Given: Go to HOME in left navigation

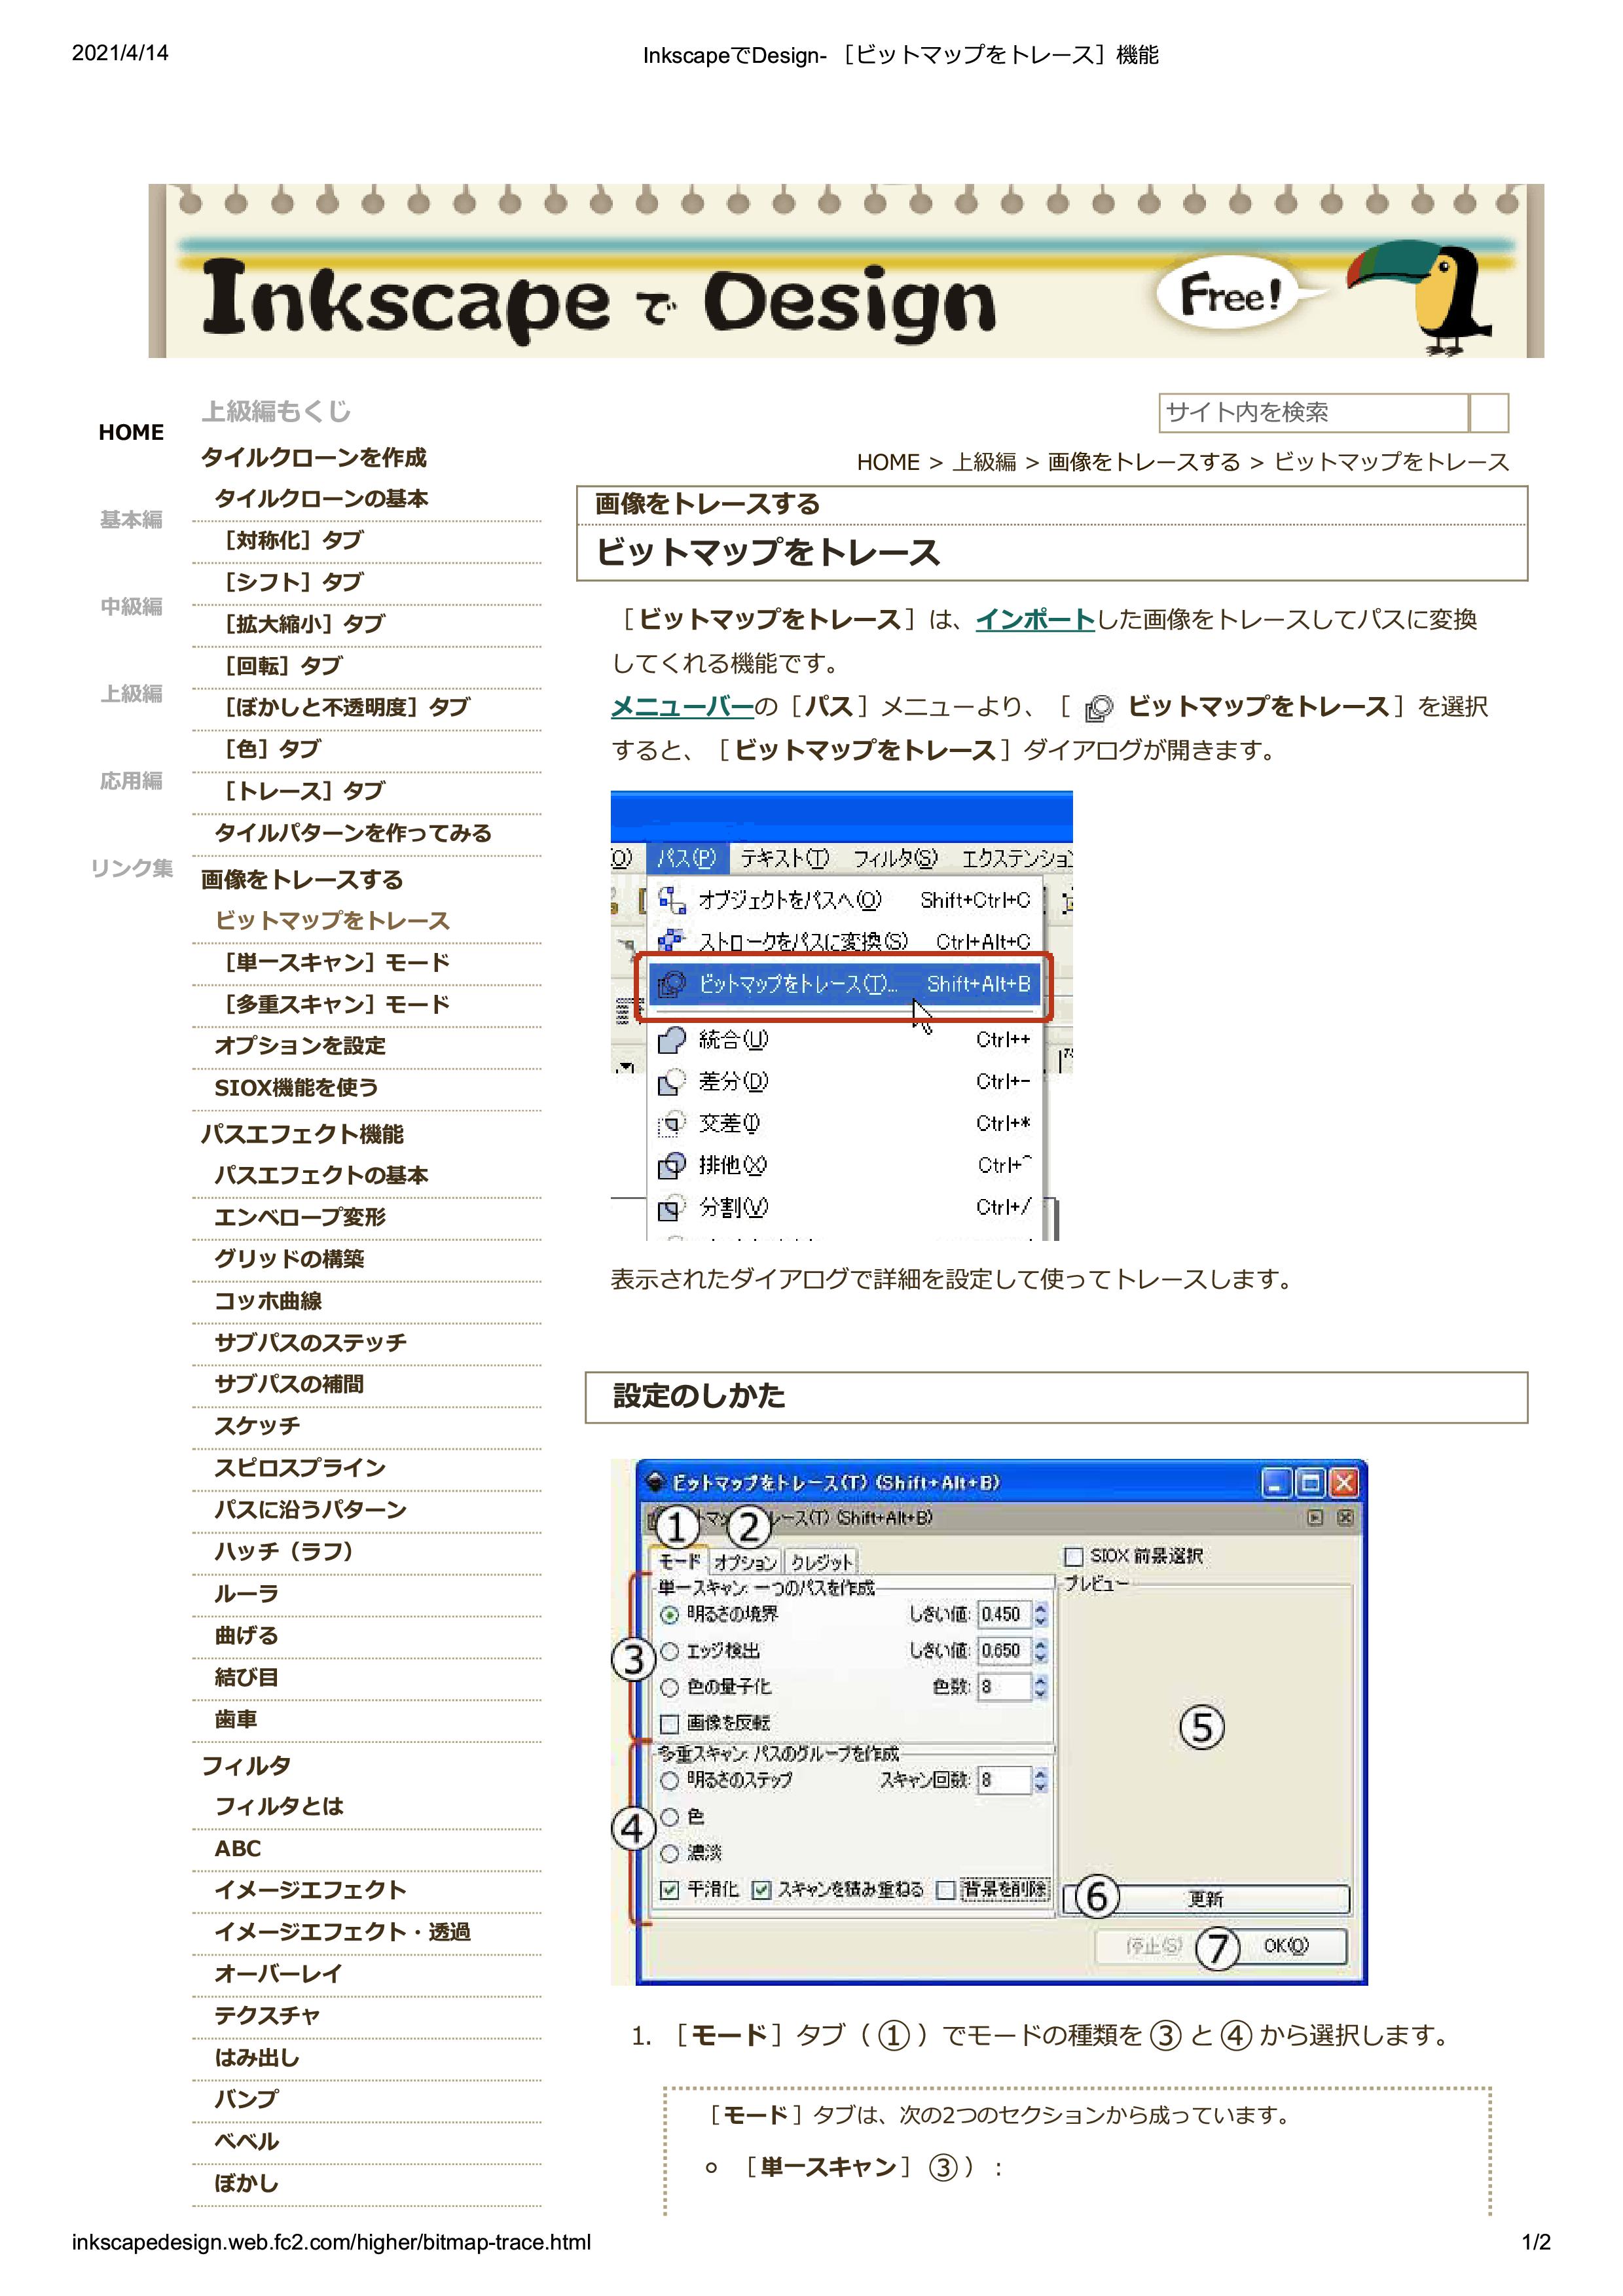Looking at the screenshot, I should (131, 433).
